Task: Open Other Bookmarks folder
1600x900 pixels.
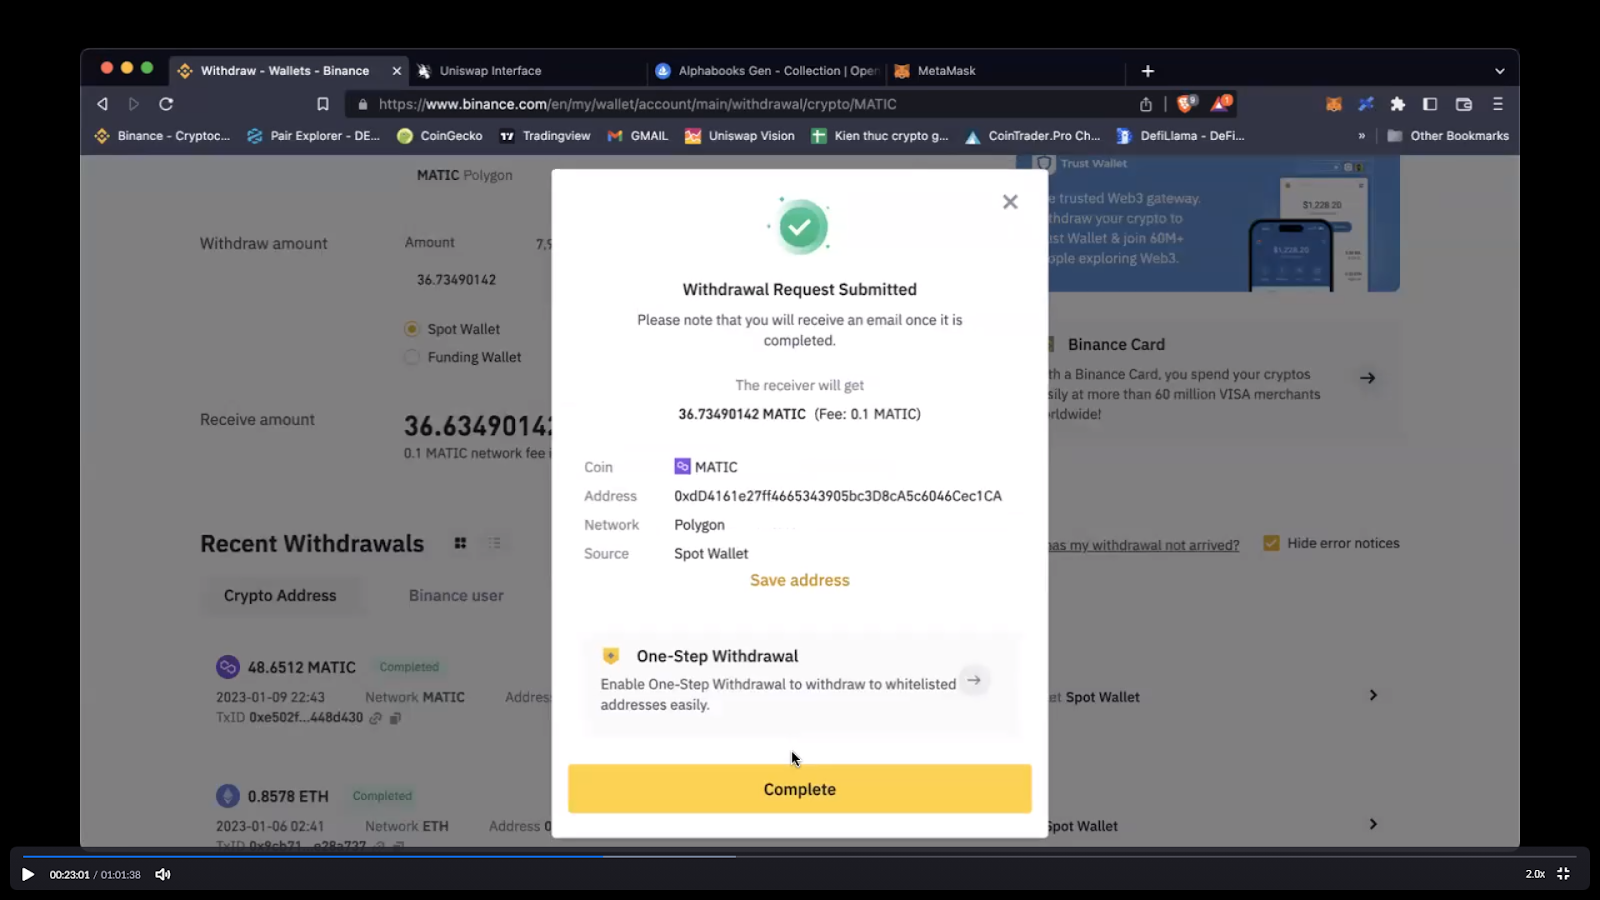Action: click(x=1448, y=136)
